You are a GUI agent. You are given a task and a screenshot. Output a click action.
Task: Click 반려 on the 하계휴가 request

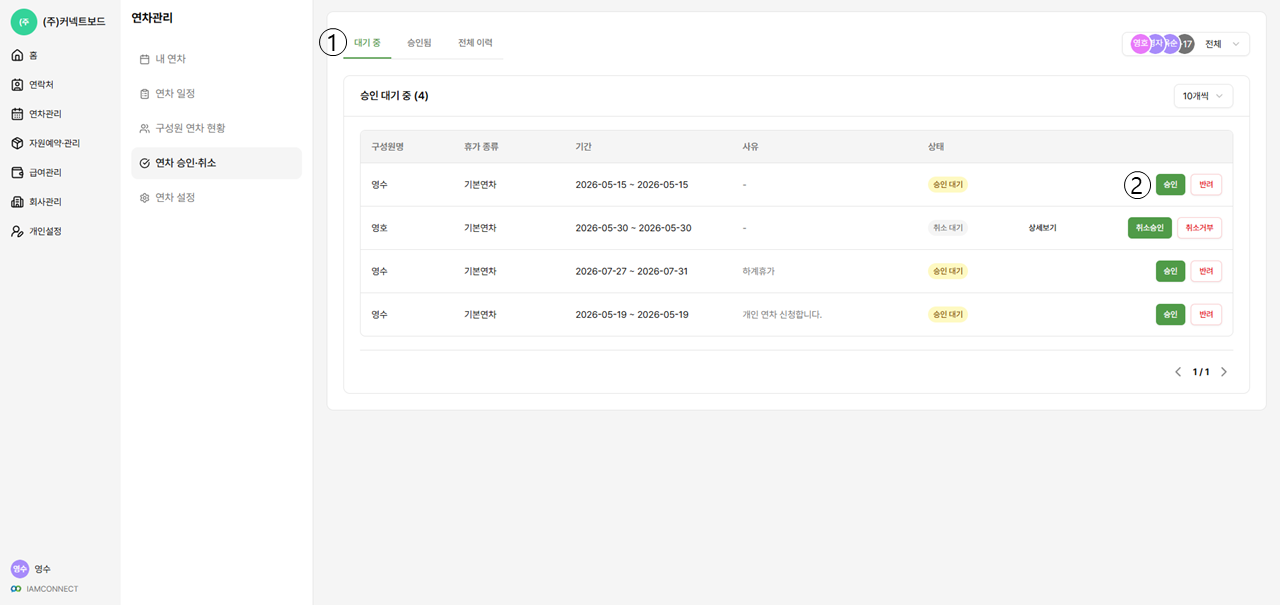tap(1206, 271)
